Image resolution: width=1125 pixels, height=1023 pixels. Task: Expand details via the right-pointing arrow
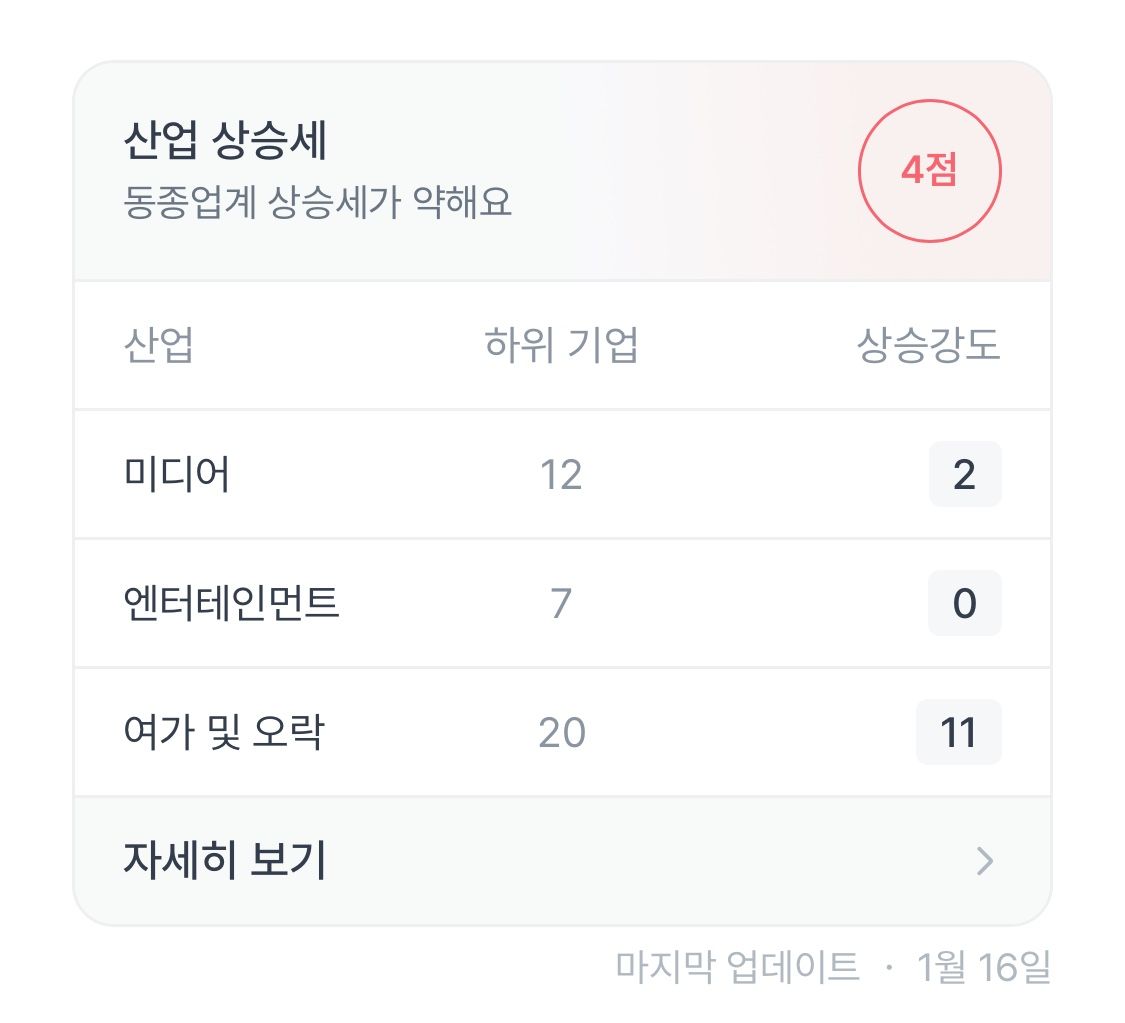[985, 860]
